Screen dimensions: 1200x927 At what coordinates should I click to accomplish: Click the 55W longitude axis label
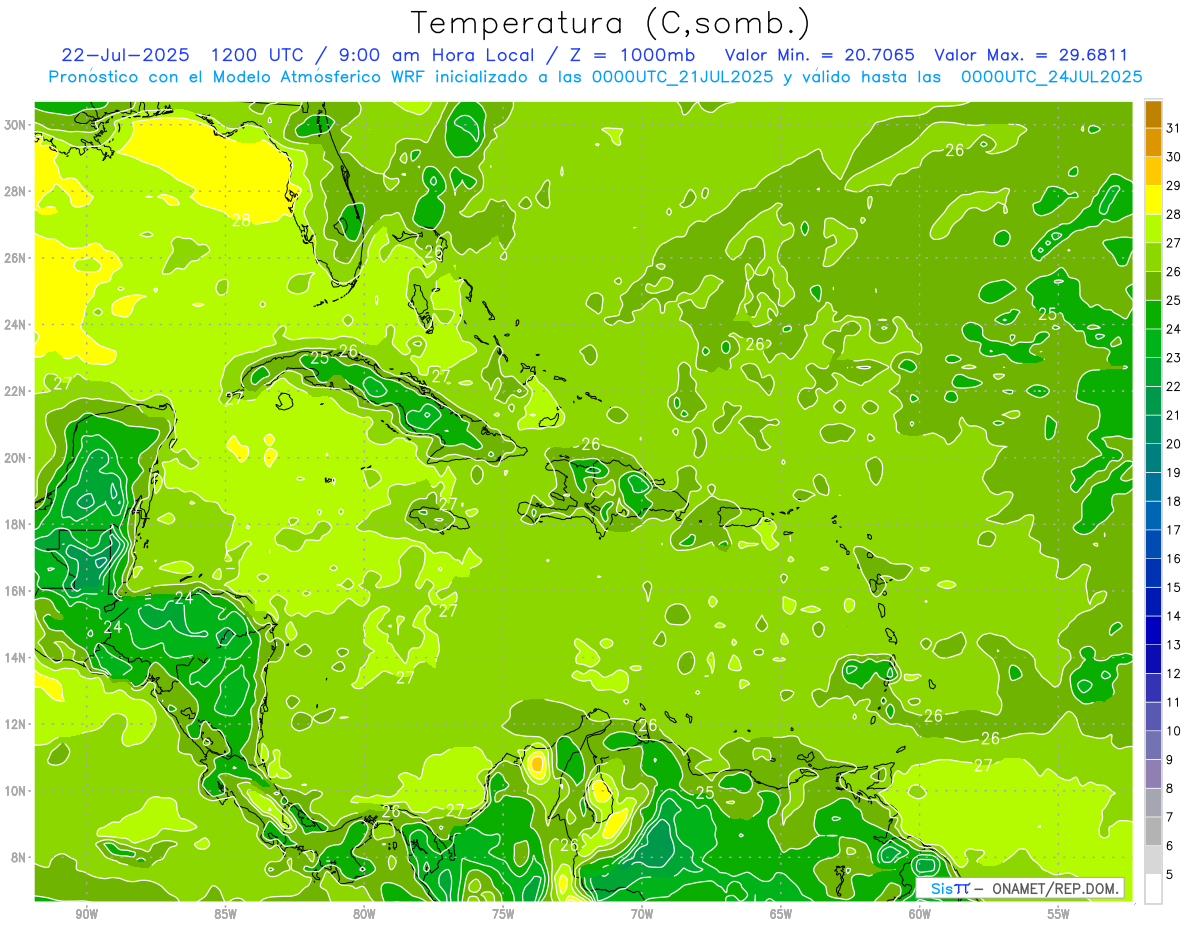tap(1059, 915)
